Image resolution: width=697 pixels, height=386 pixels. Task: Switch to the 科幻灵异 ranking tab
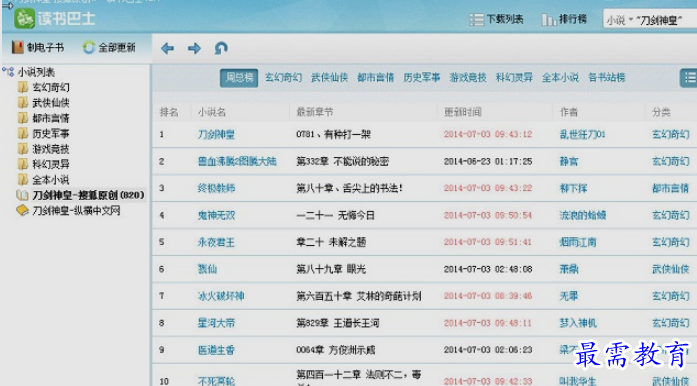(514, 78)
